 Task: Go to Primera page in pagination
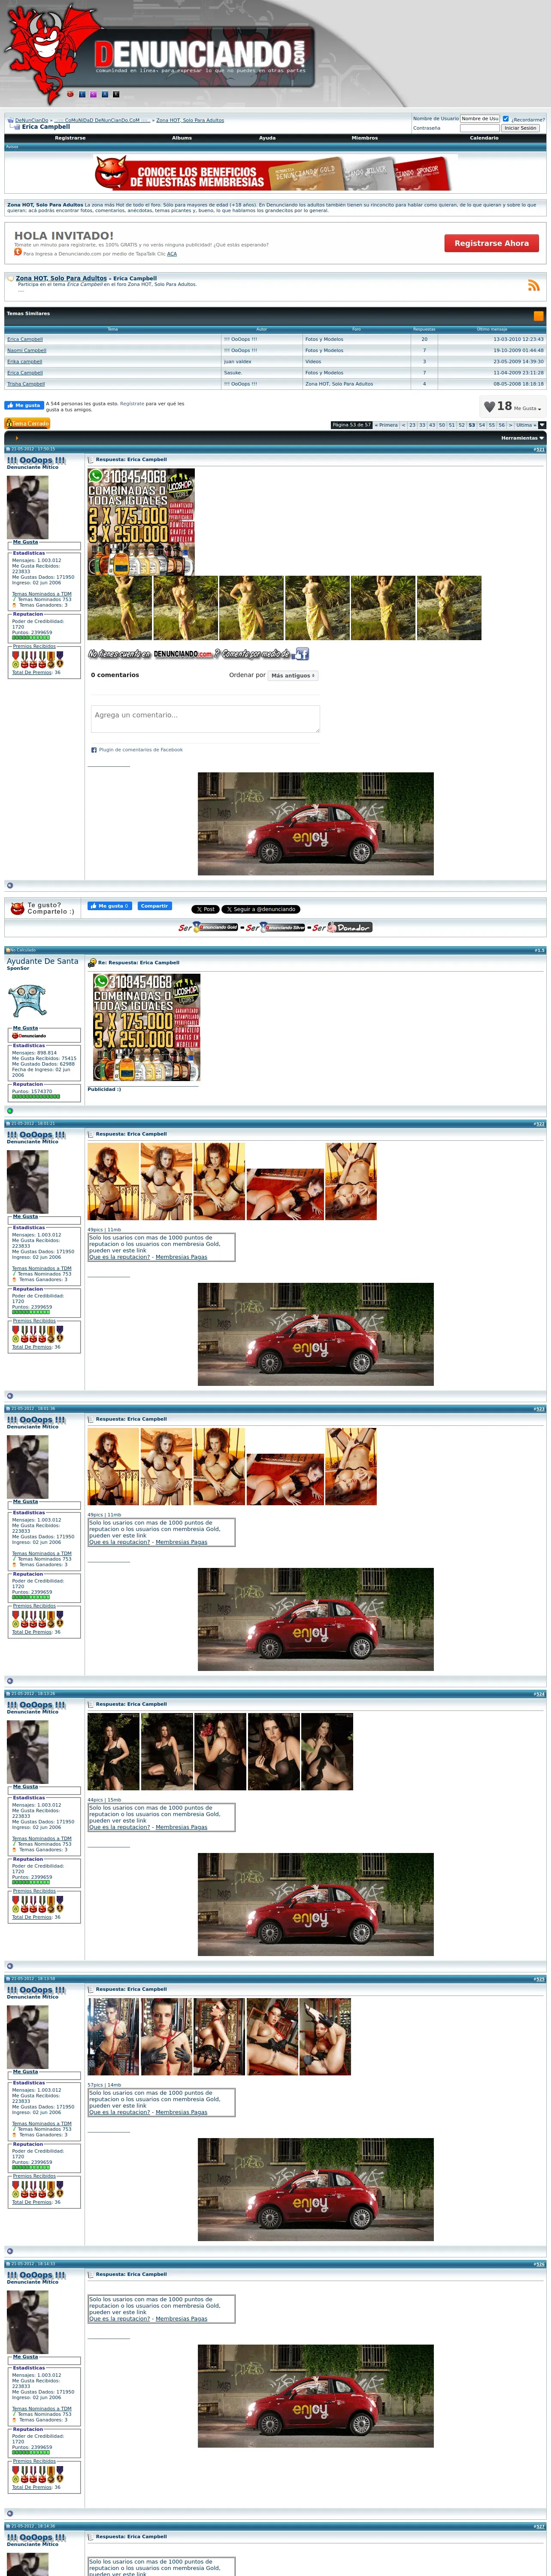pos(386,425)
